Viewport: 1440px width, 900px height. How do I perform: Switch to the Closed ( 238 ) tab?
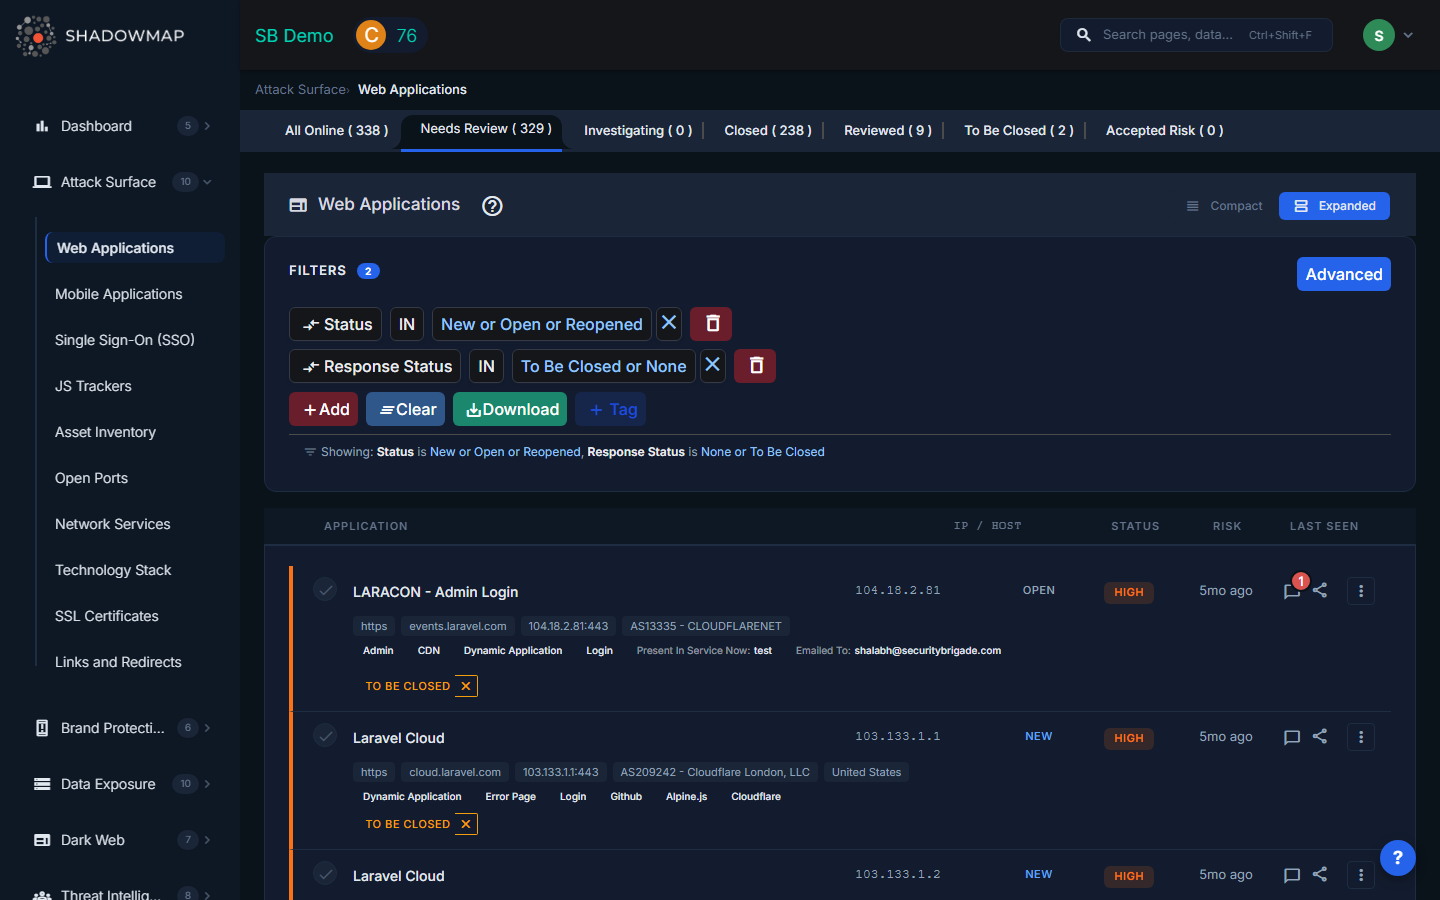[767, 130]
